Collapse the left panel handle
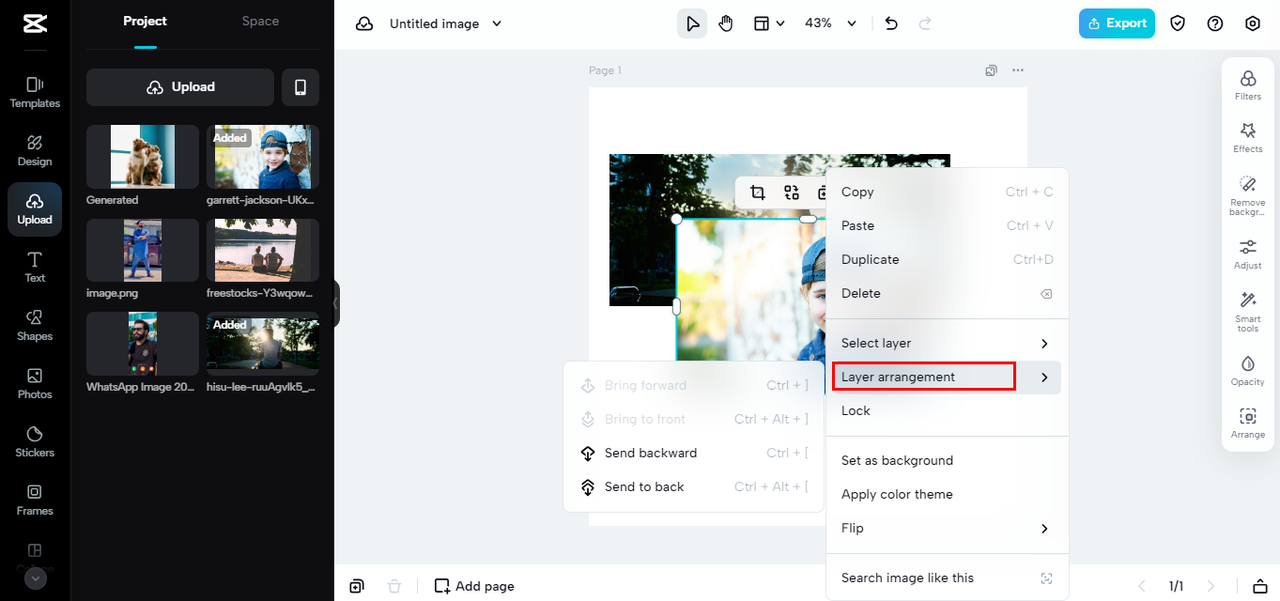1280x601 pixels. tap(336, 303)
